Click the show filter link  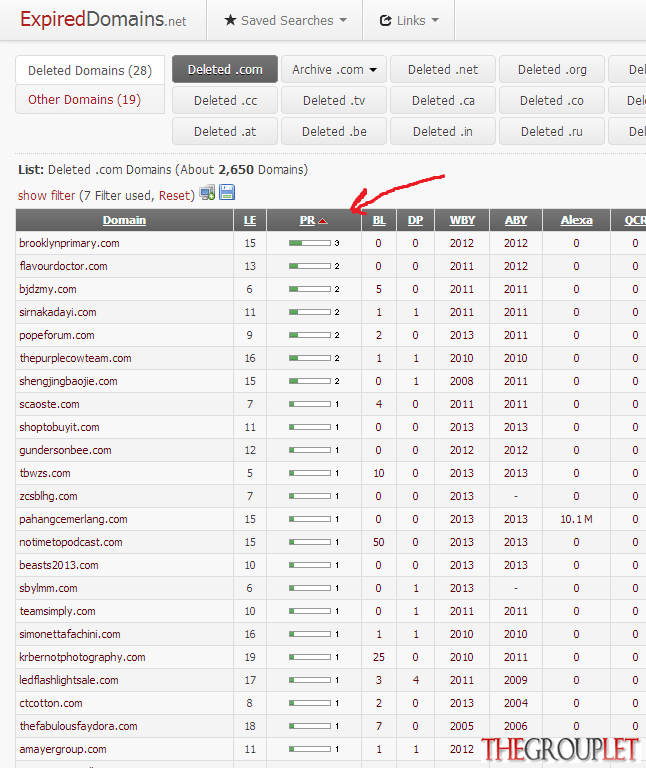point(47,195)
